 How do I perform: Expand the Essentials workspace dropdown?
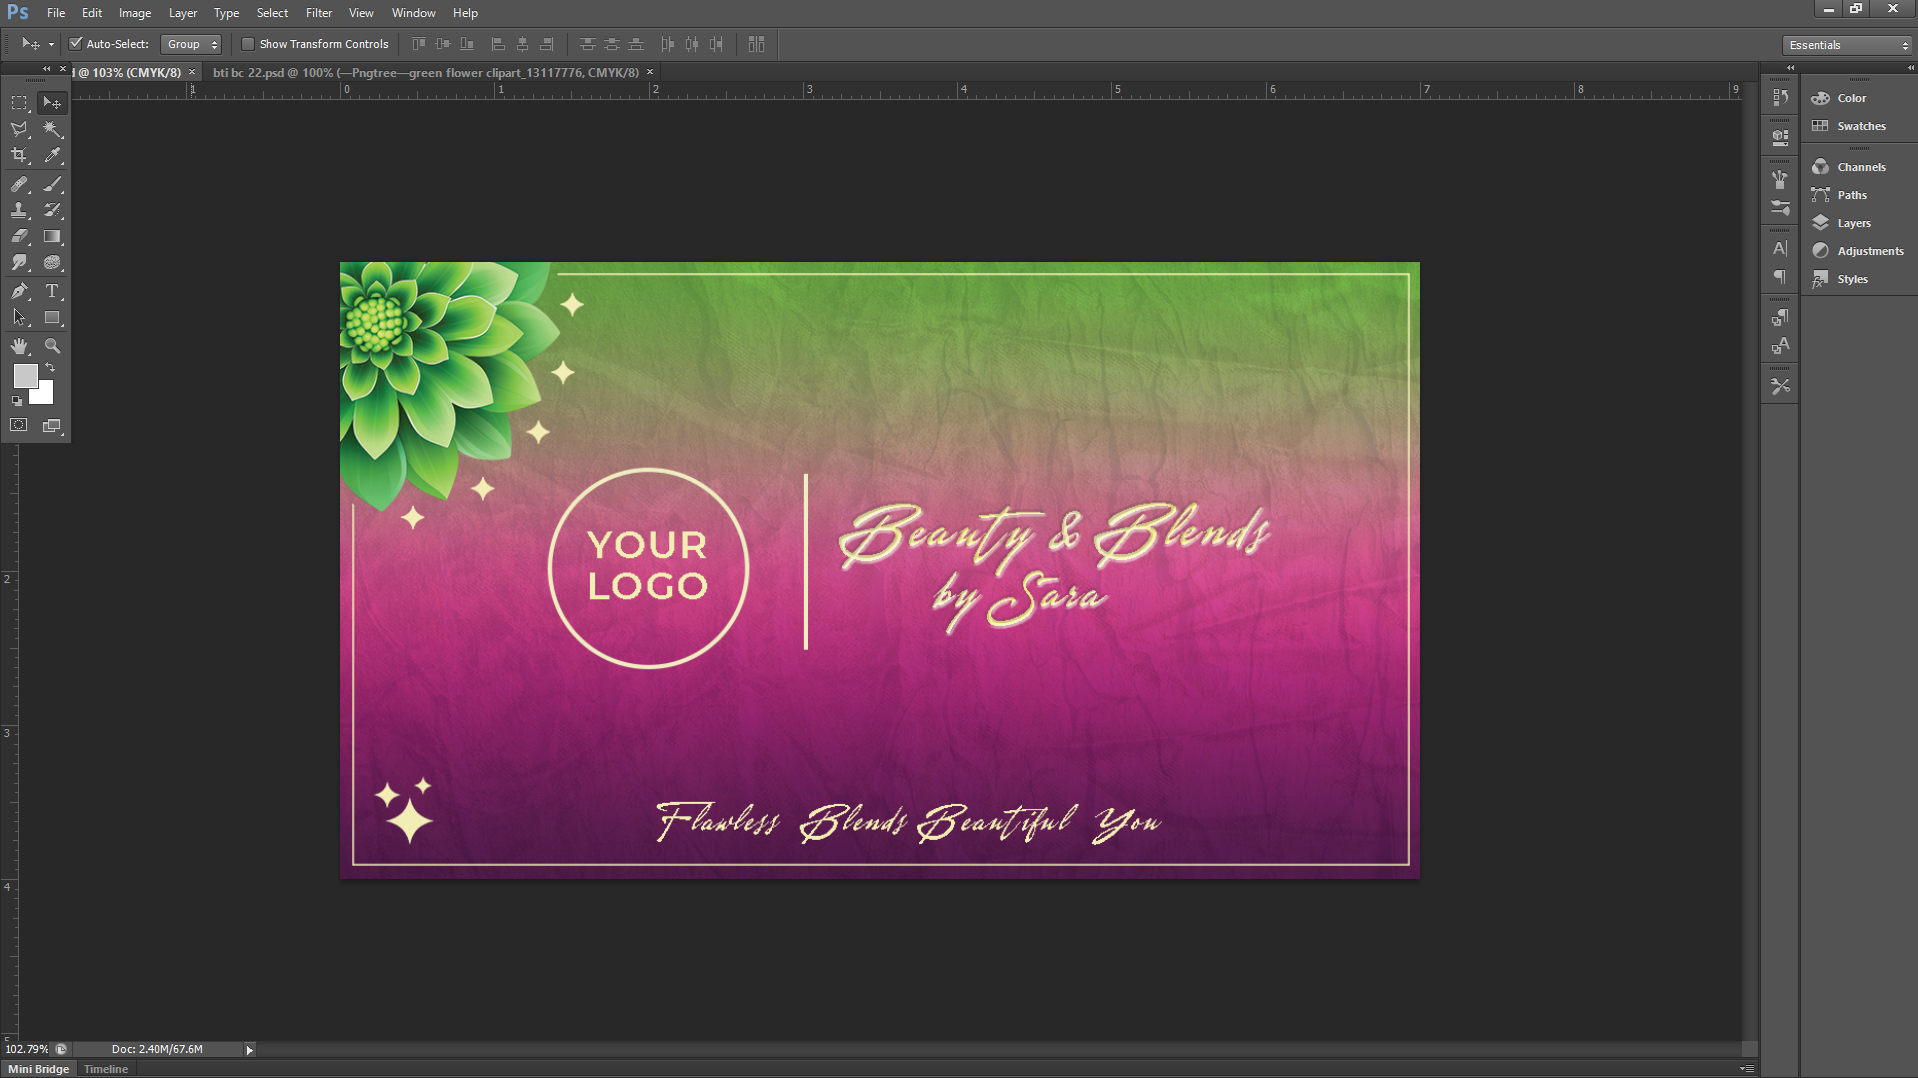coord(1847,45)
